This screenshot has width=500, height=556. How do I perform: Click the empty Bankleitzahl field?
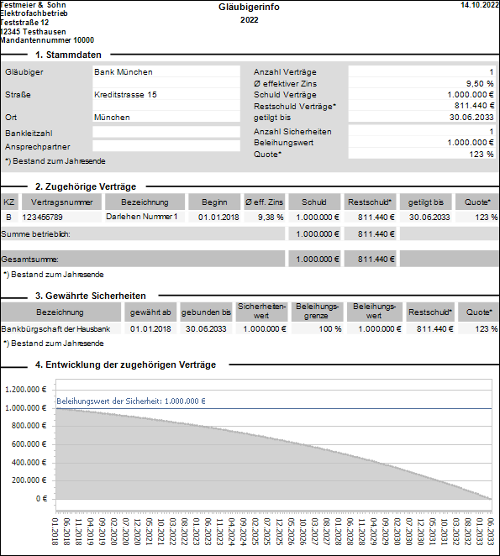click(x=166, y=133)
